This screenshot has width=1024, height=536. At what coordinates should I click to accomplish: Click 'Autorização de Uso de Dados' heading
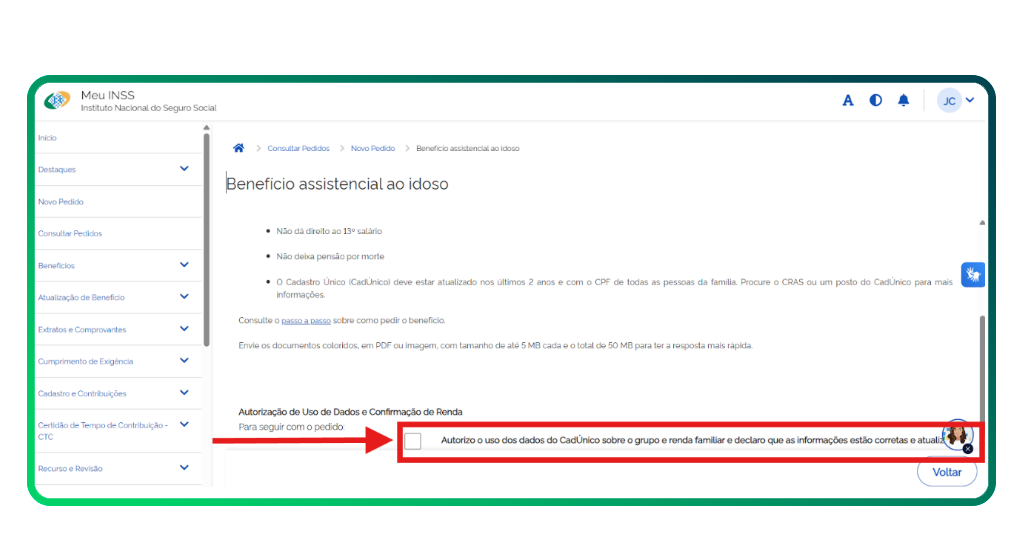tap(350, 412)
